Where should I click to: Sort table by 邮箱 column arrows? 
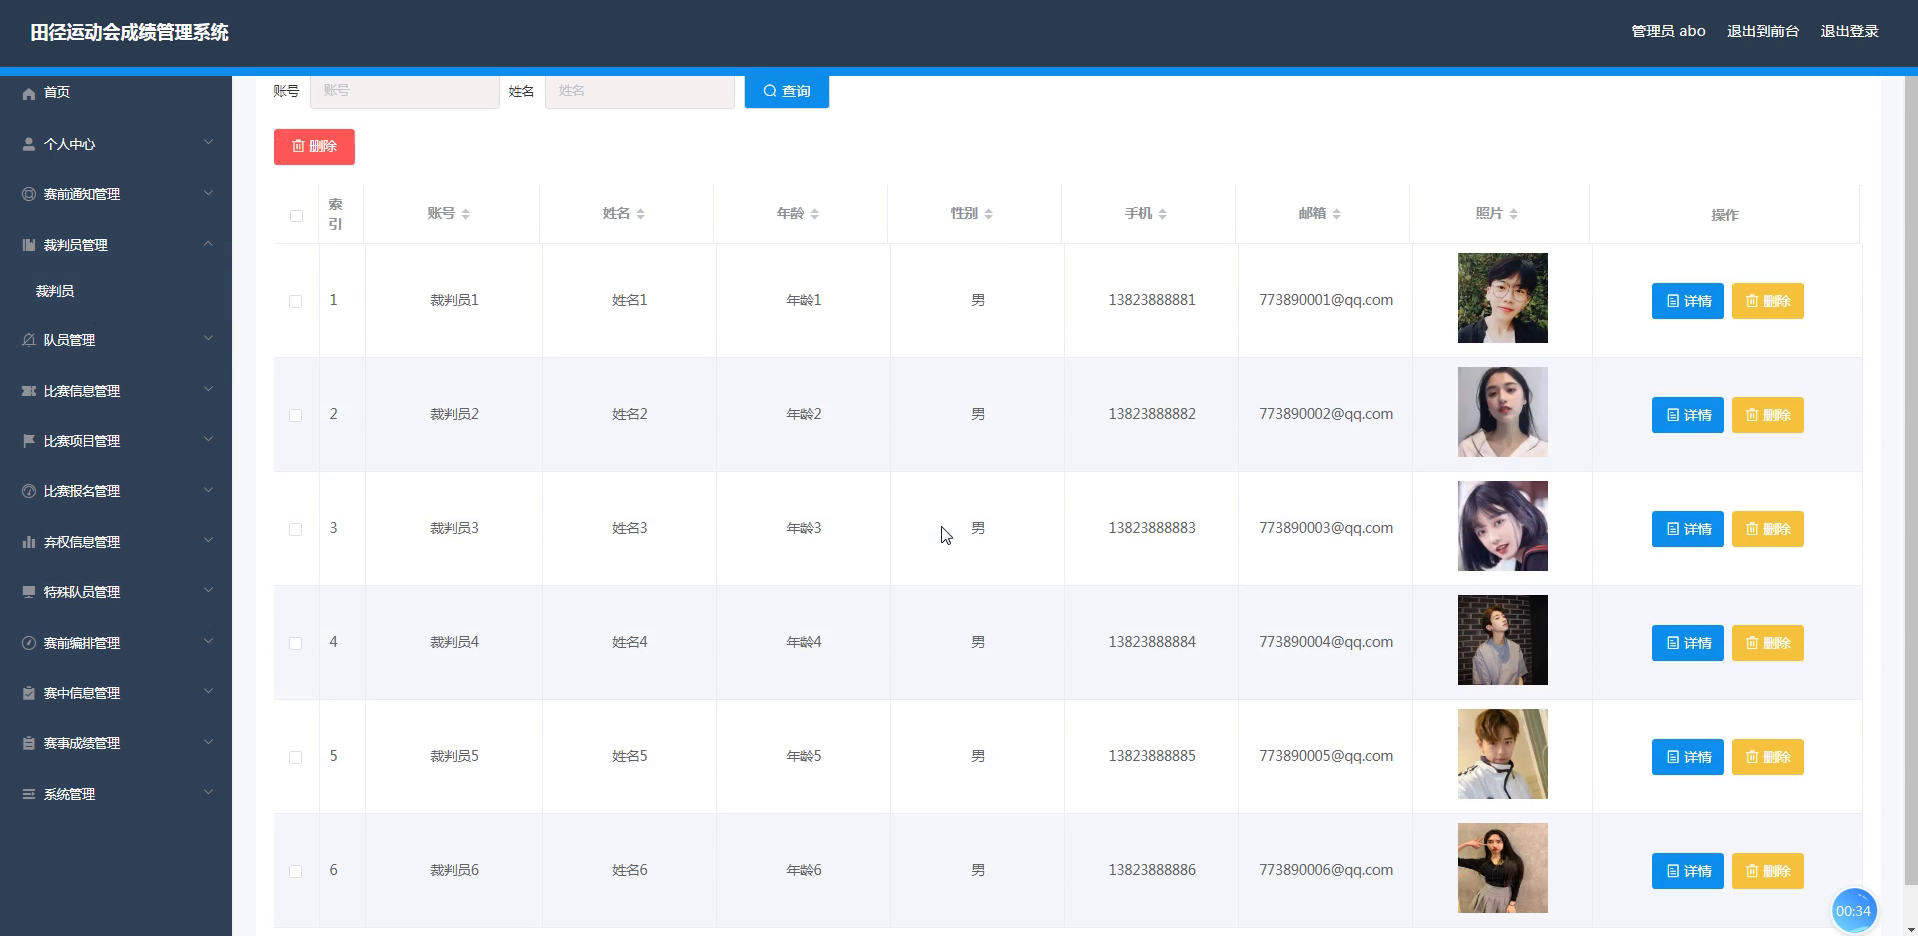(1337, 214)
